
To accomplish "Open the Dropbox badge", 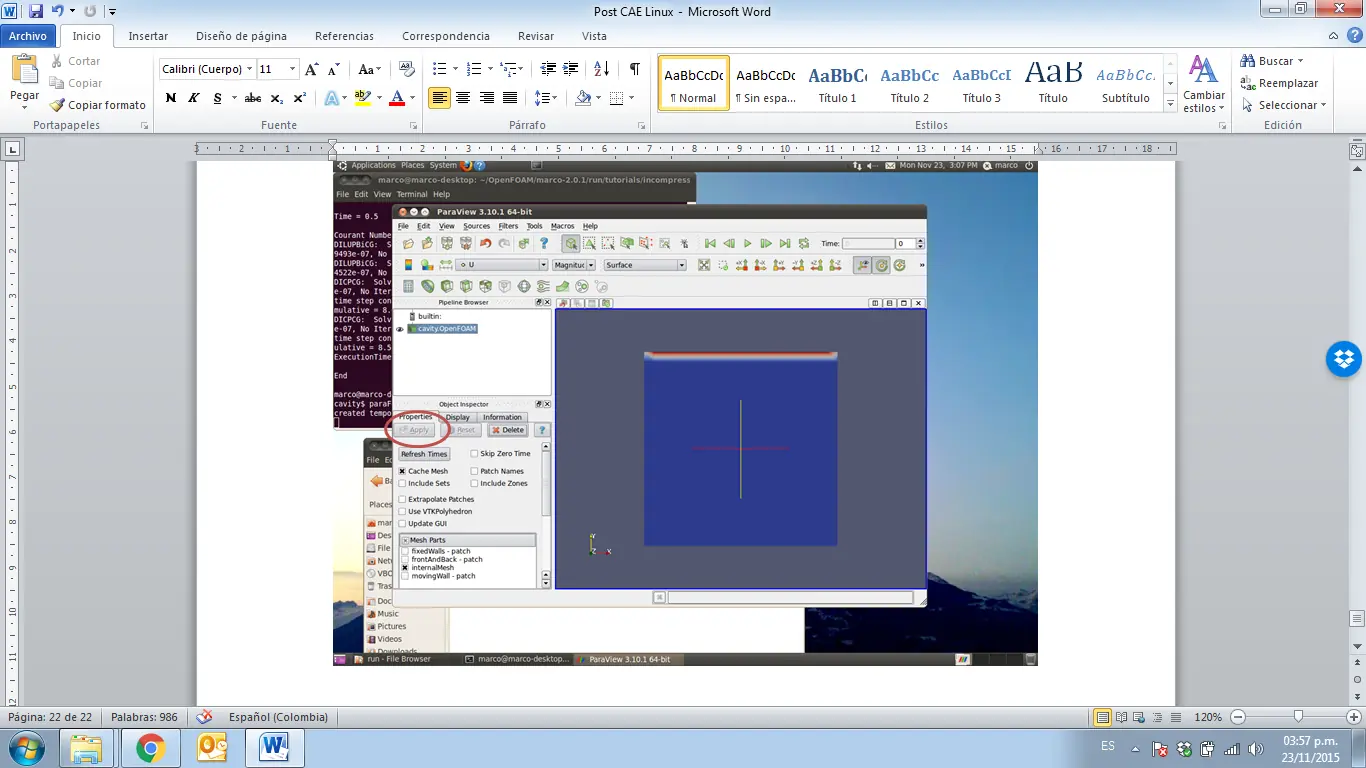I will (x=1343, y=359).
